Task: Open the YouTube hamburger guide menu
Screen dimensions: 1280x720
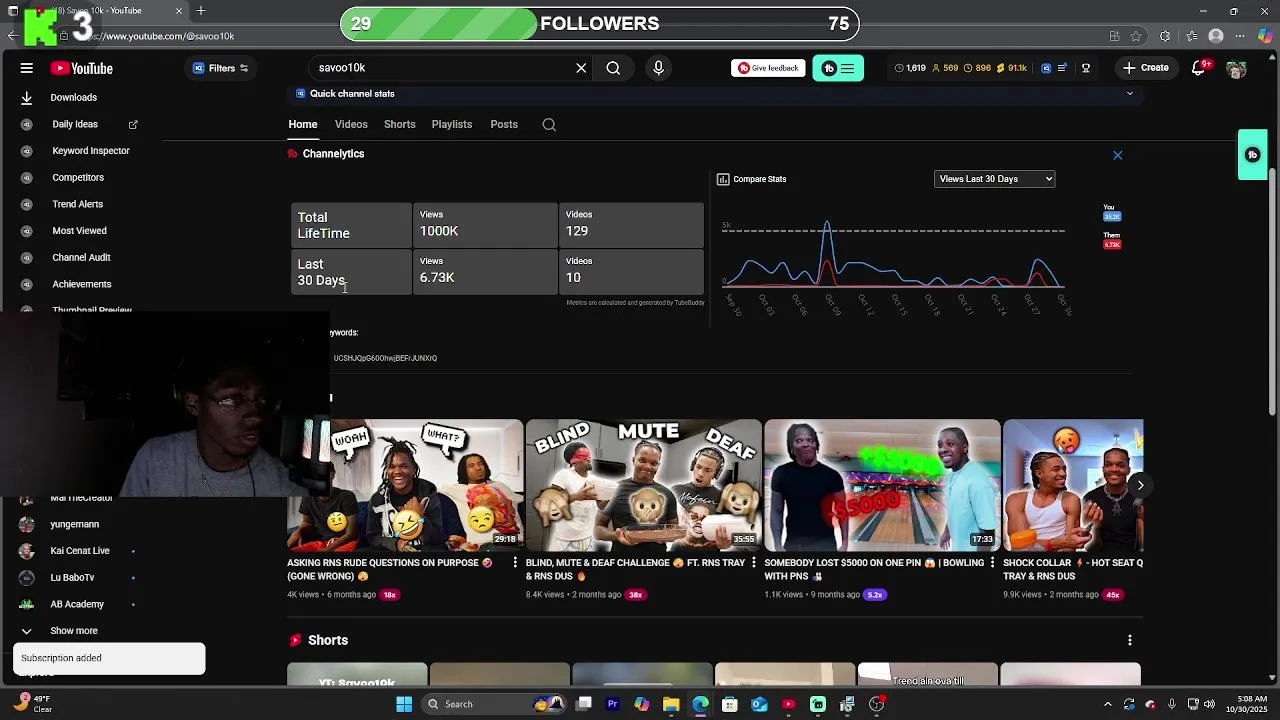Action: coord(27,68)
